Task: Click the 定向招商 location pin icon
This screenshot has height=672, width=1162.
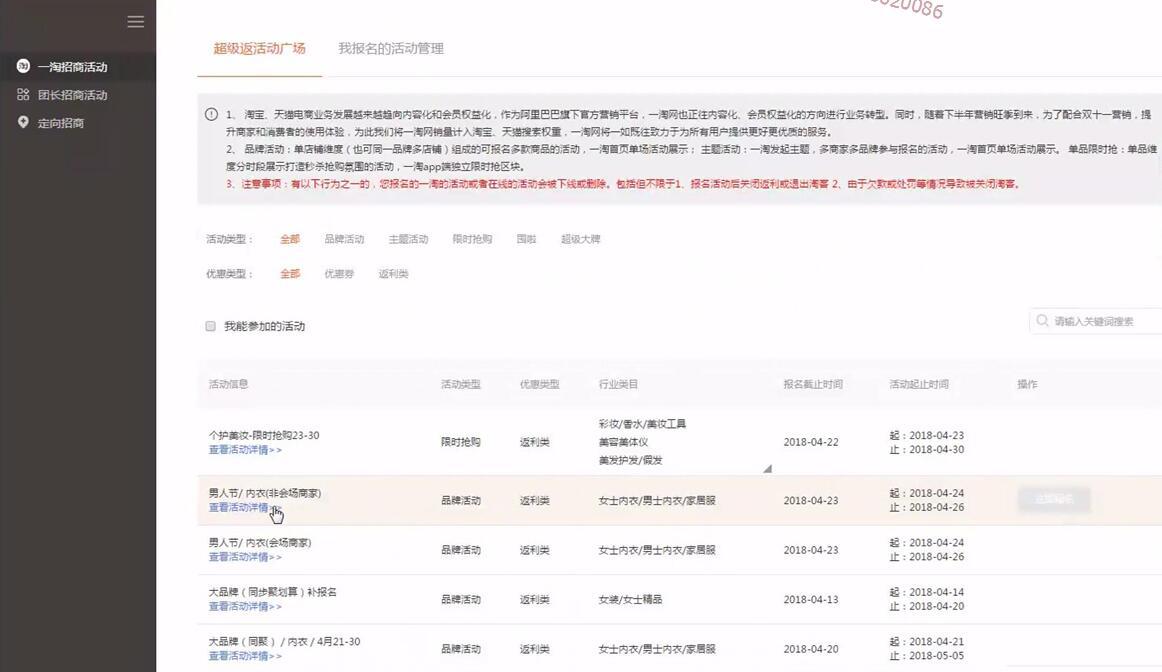Action: [21, 121]
